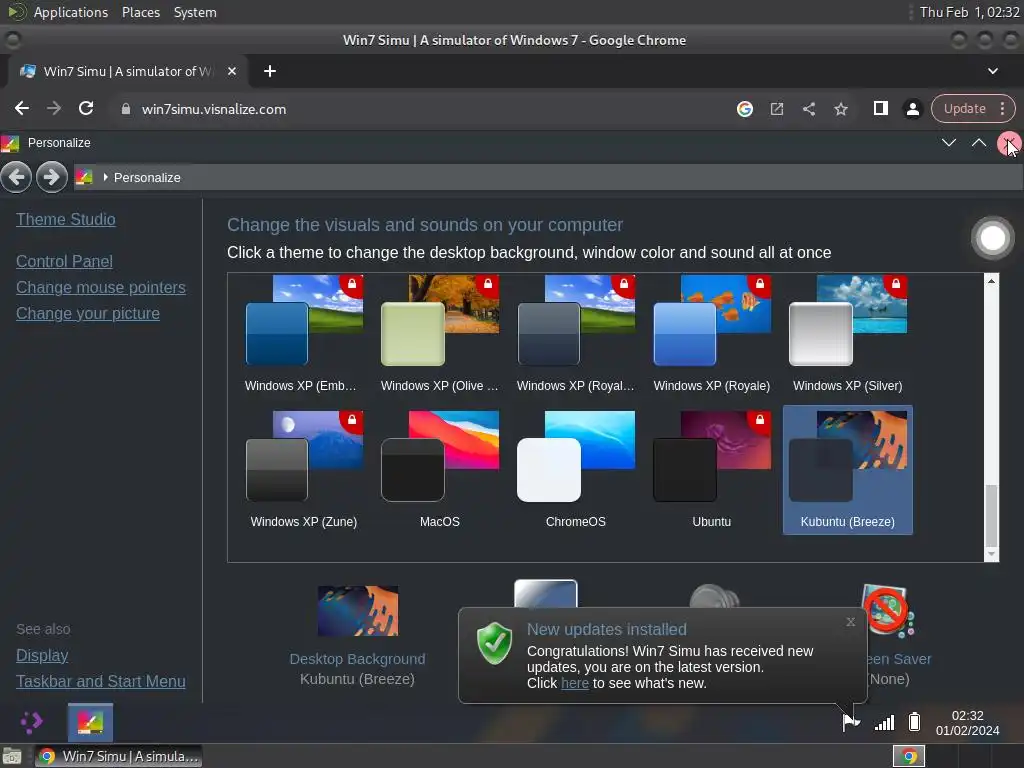Click open-in-new-window icon in address bar
Viewport: 1024px width, 768px height.
(776, 109)
